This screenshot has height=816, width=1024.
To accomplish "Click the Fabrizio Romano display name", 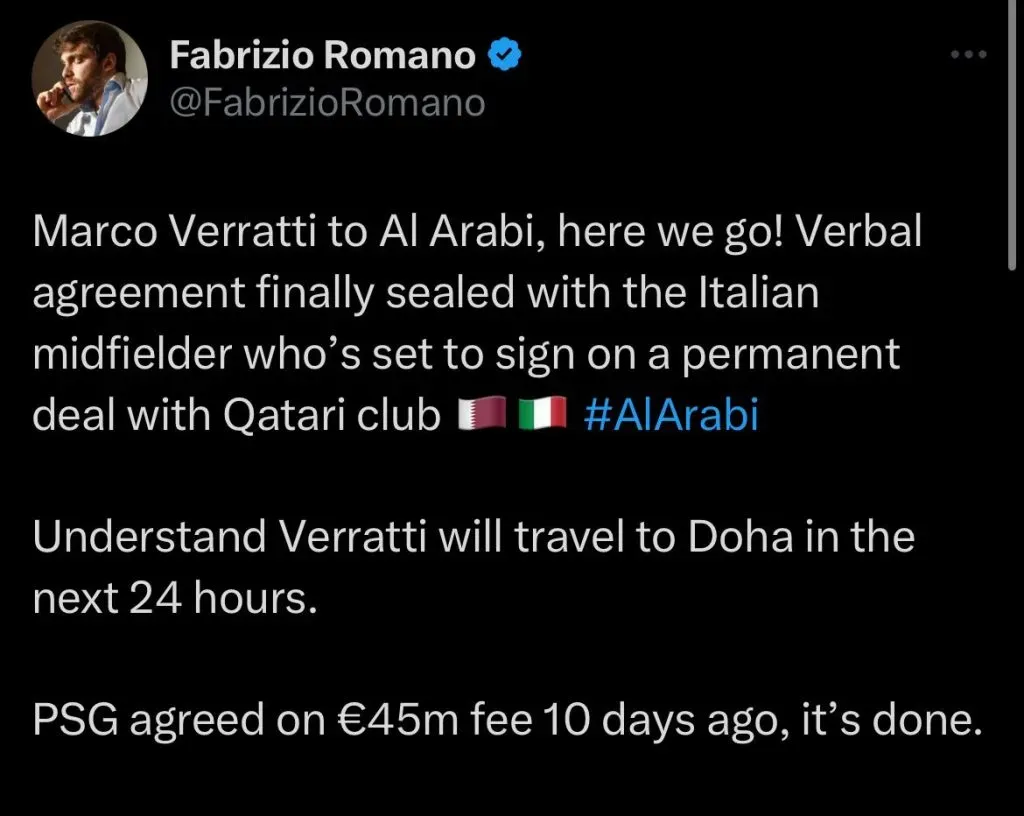I will click(x=322, y=57).
